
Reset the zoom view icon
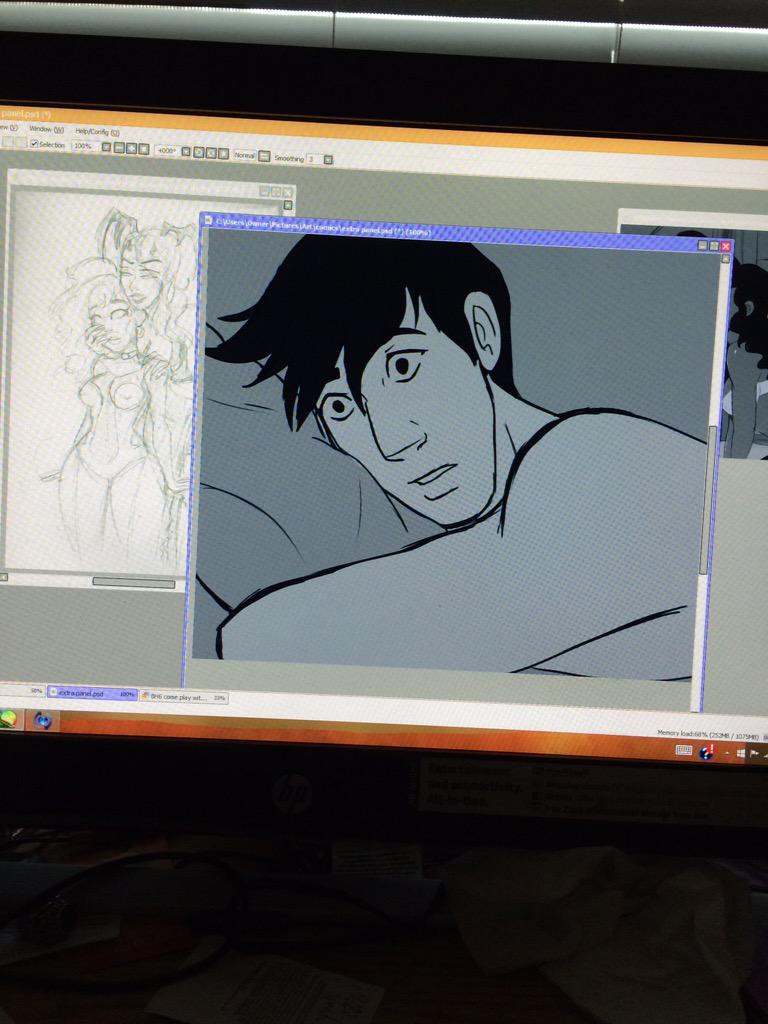click(144, 149)
